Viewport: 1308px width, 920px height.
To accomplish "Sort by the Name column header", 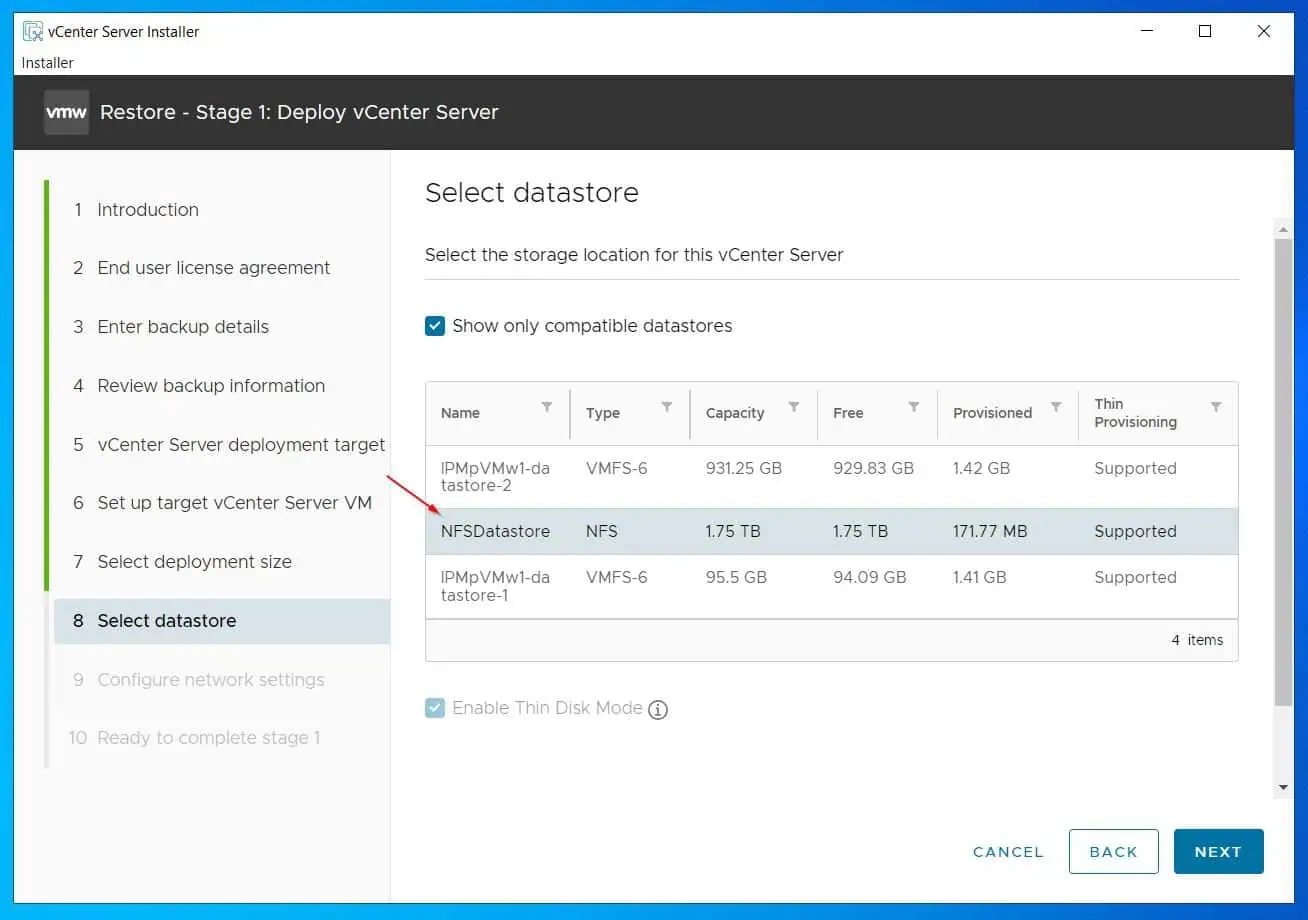I will [460, 413].
